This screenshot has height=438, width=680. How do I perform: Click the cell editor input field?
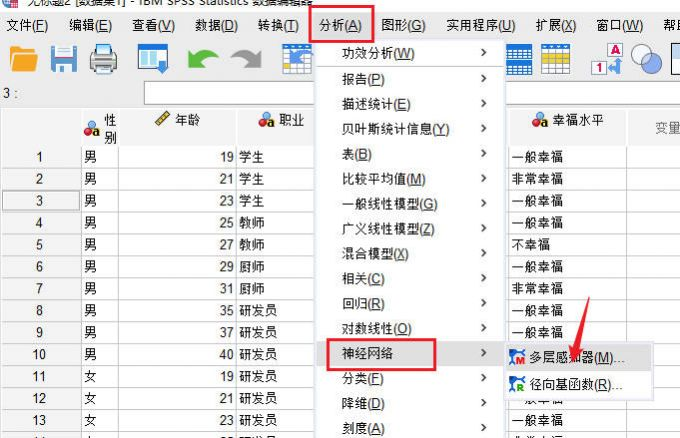coord(228,93)
